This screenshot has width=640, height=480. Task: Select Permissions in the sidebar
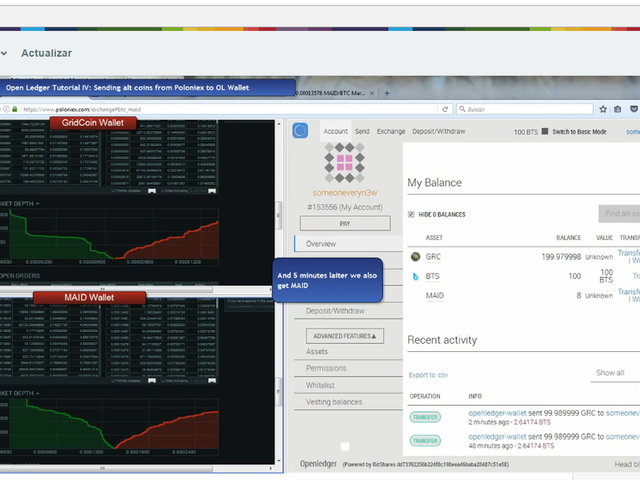[x=328, y=368]
